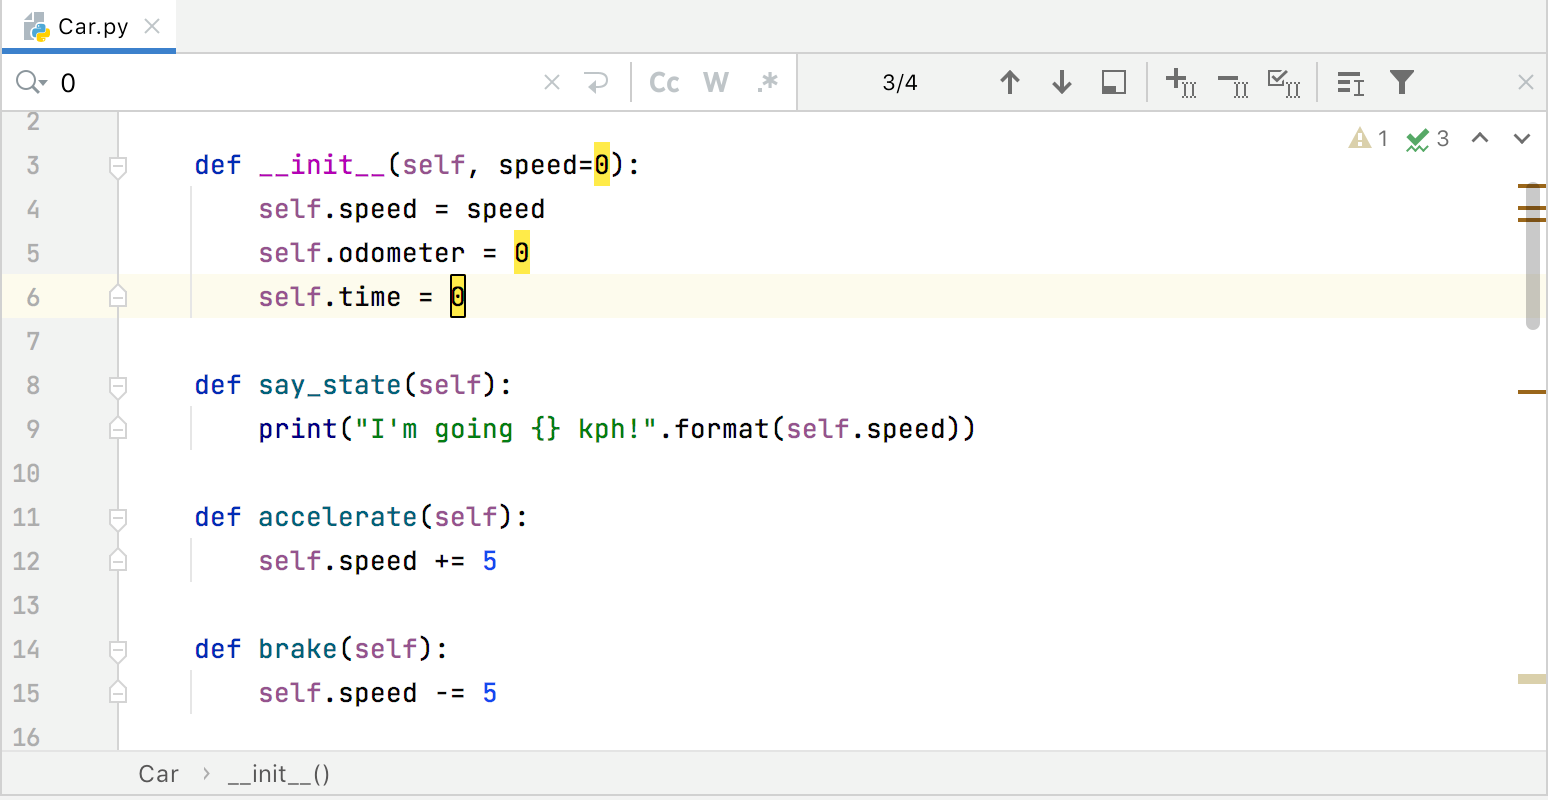Add selection for next occurrence
The height and width of the screenshot is (800, 1548).
(1180, 82)
